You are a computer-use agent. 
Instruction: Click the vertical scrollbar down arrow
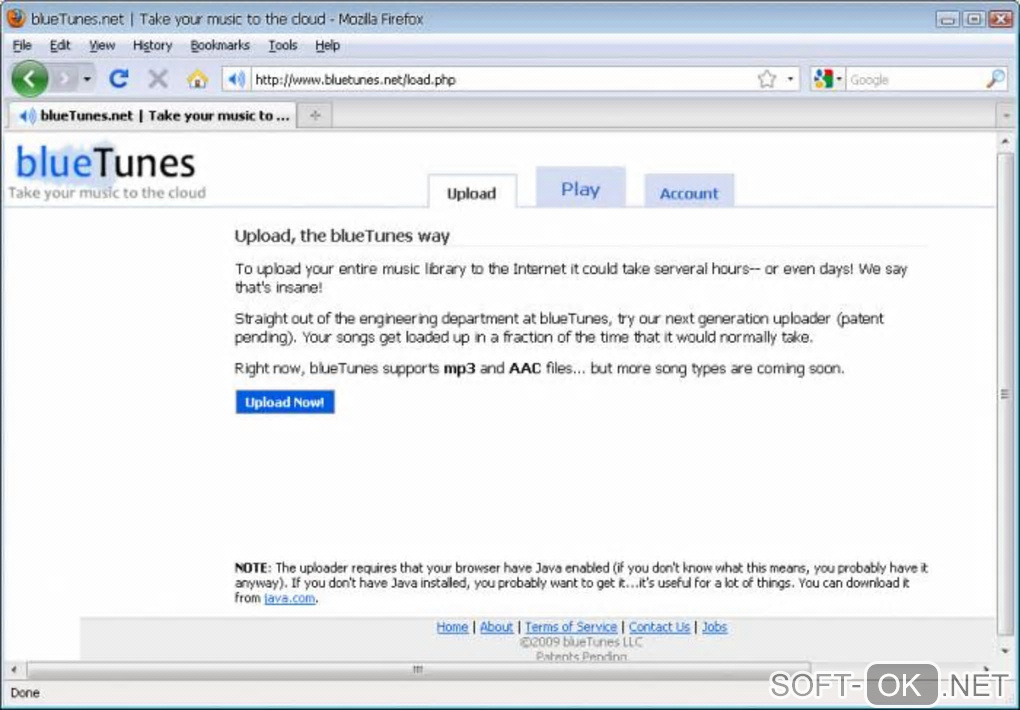[1005, 650]
